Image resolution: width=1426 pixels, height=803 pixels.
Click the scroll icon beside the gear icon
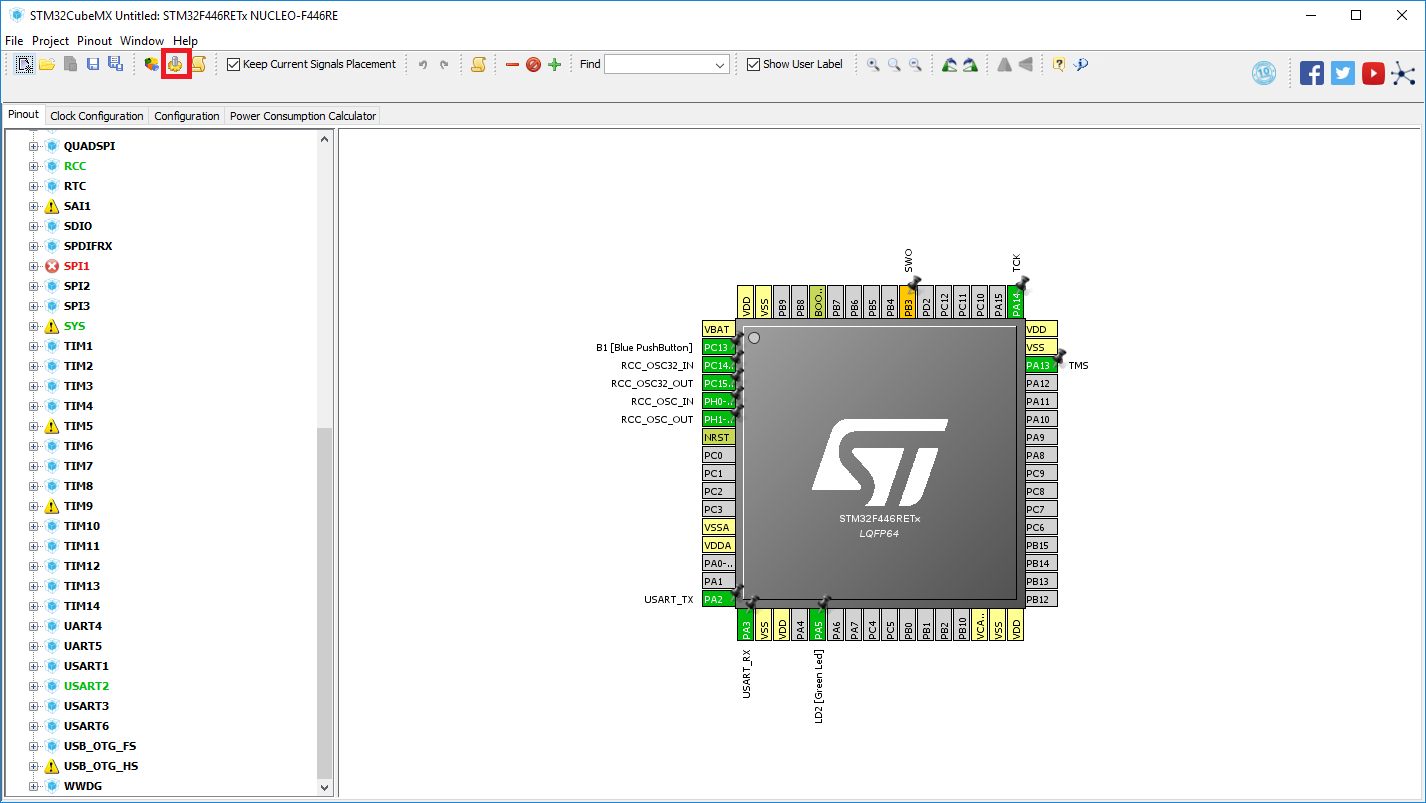click(x=198, y=64)
